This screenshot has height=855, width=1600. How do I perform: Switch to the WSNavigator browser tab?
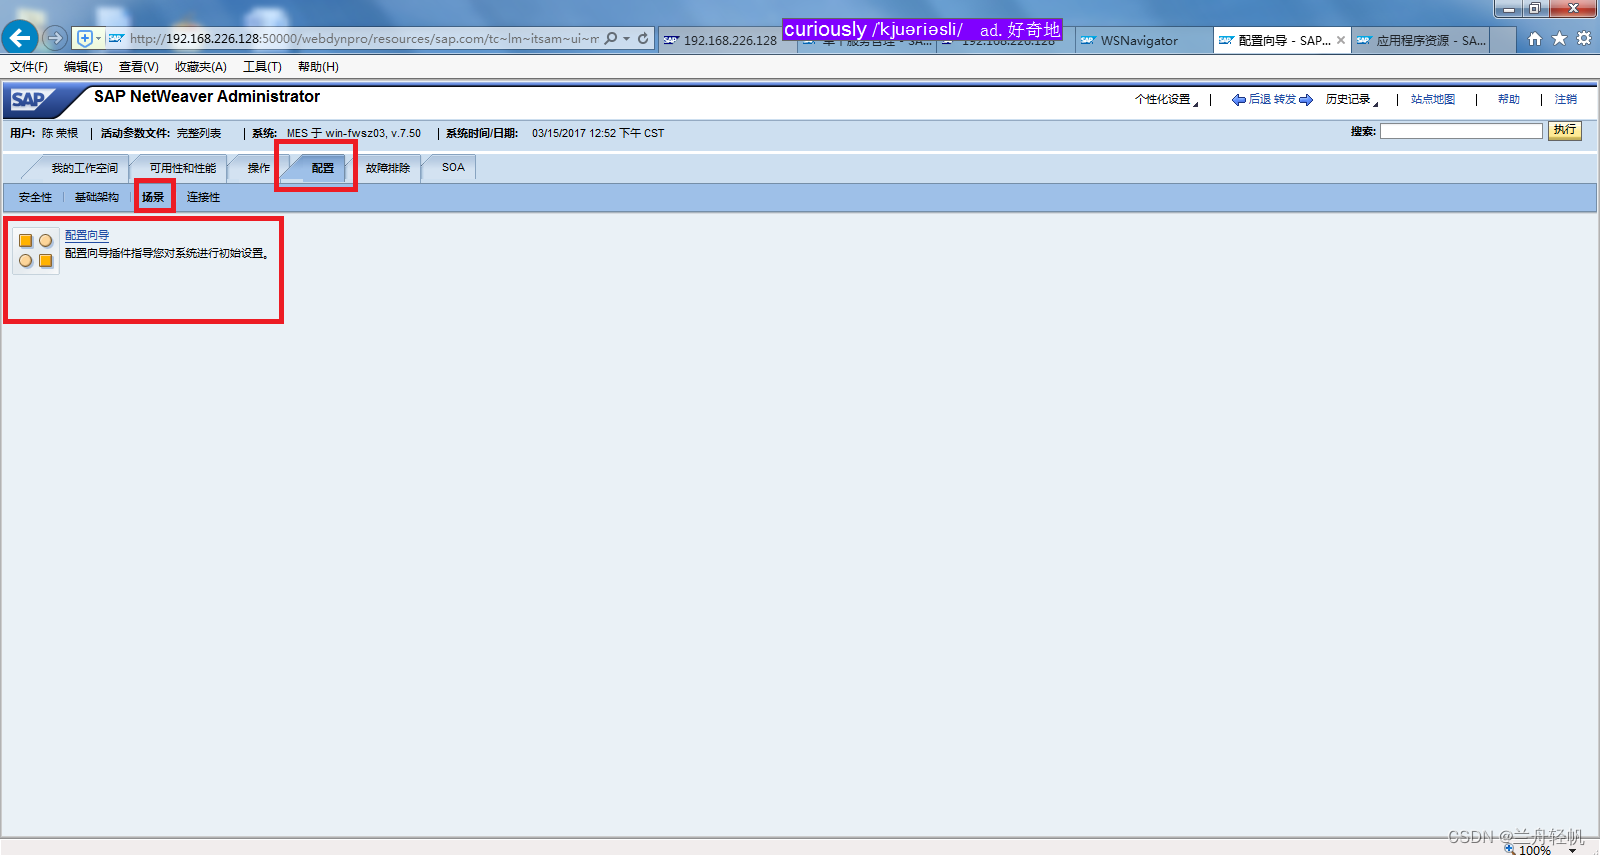click(x=1143, y=40)
